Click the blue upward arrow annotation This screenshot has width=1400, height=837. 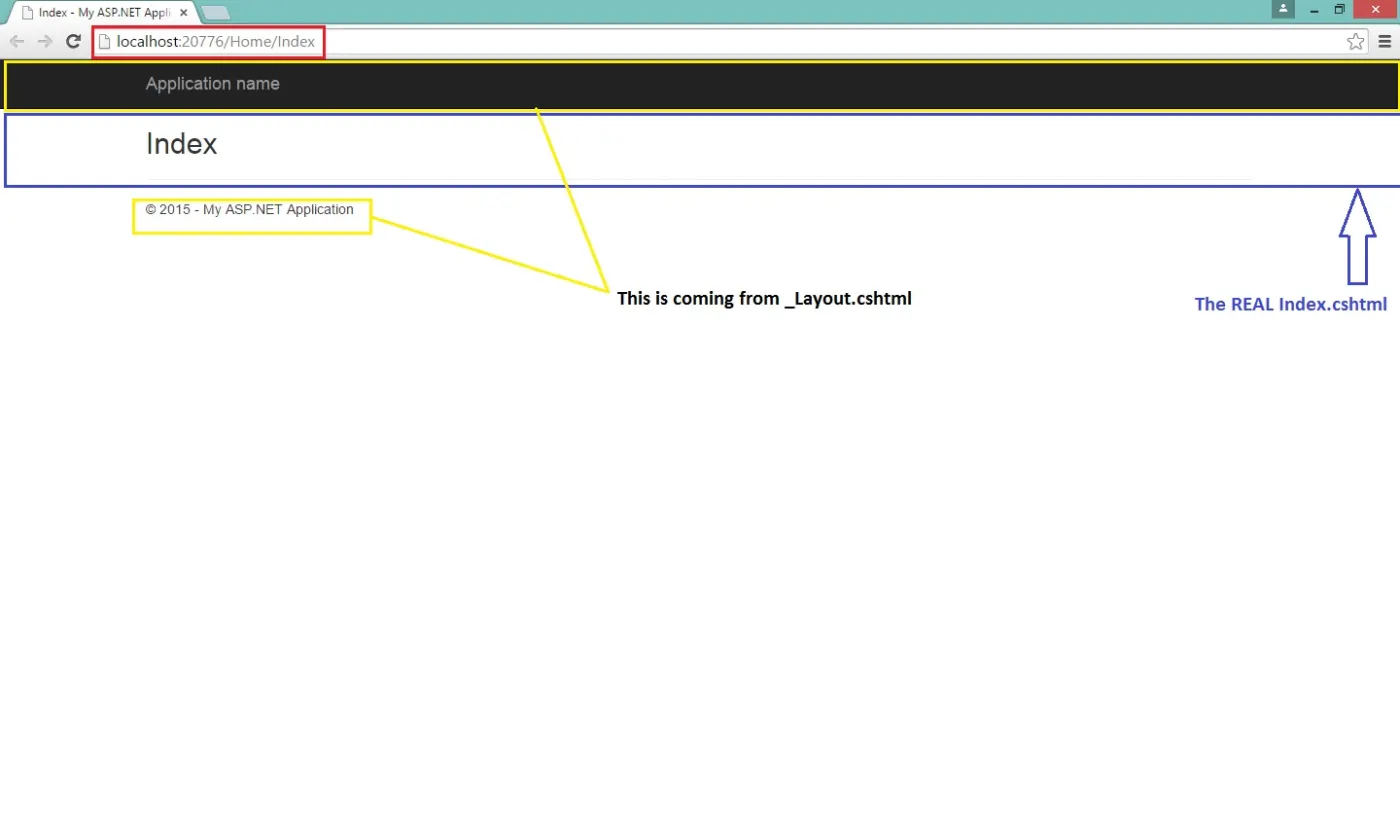pyautogui.click(x=1357, y=236)
